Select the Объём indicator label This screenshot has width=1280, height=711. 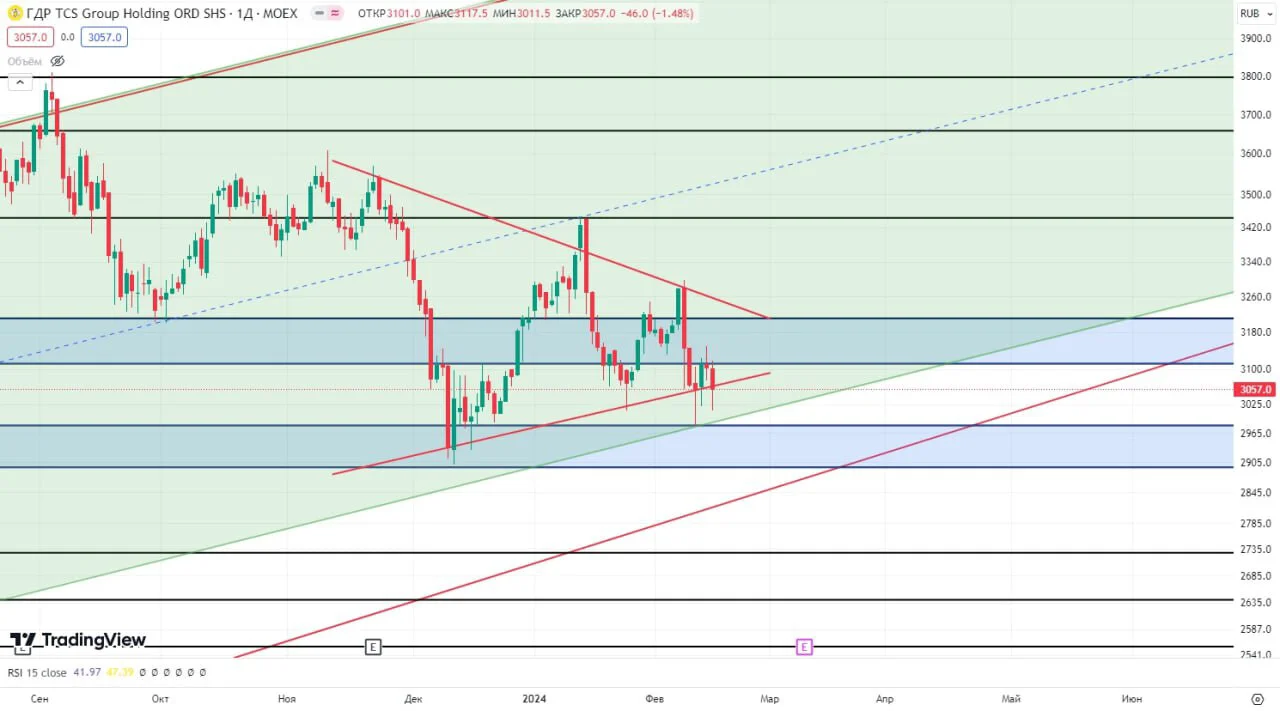25,61
